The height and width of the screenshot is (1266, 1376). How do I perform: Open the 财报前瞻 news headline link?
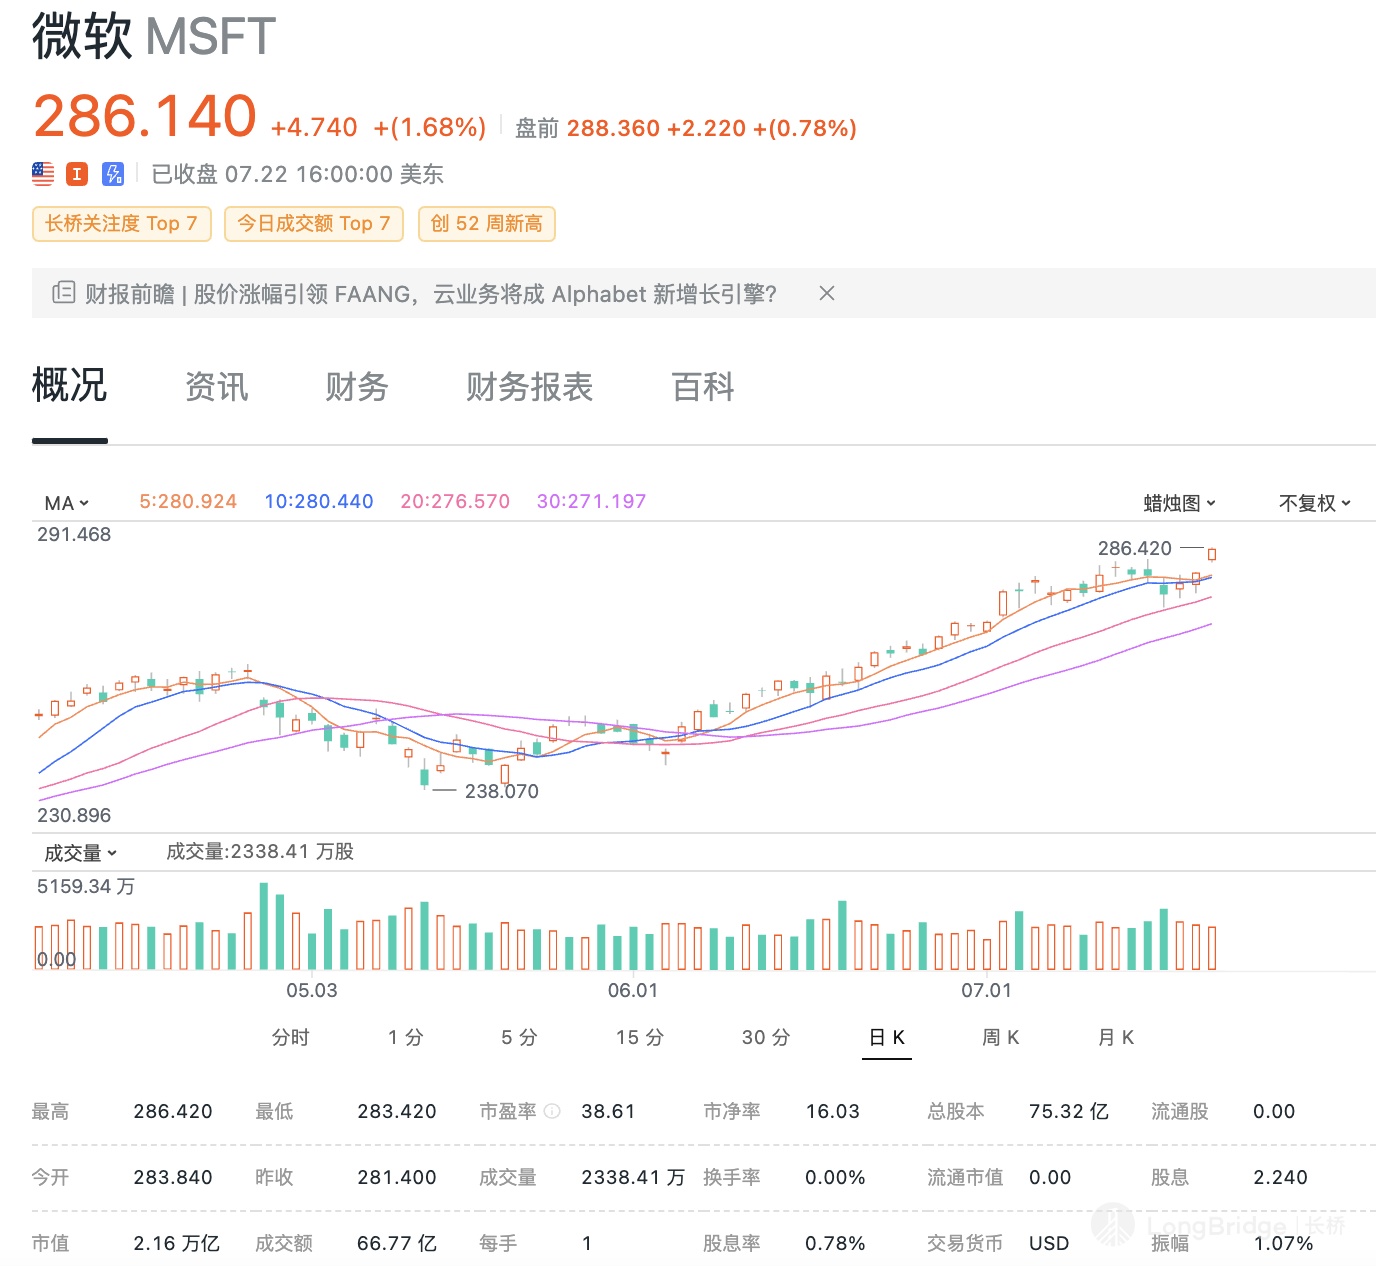431,294
